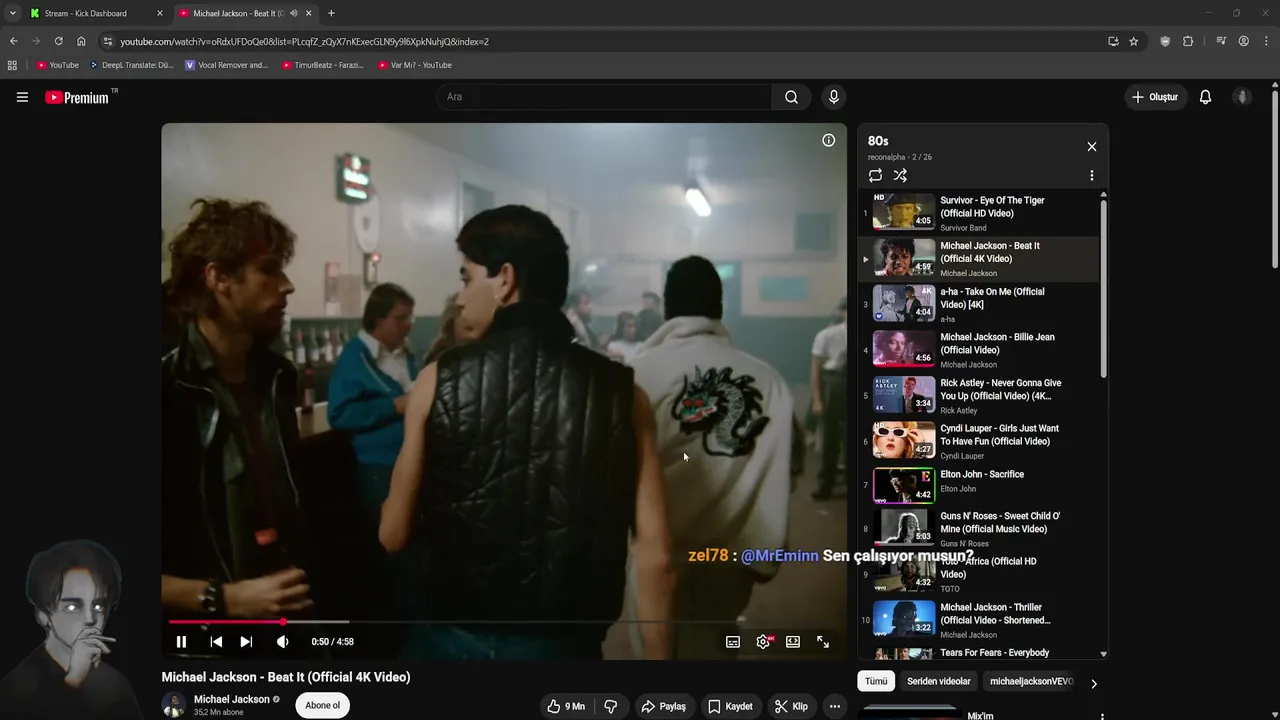Go back in browser history

point(13,41)
